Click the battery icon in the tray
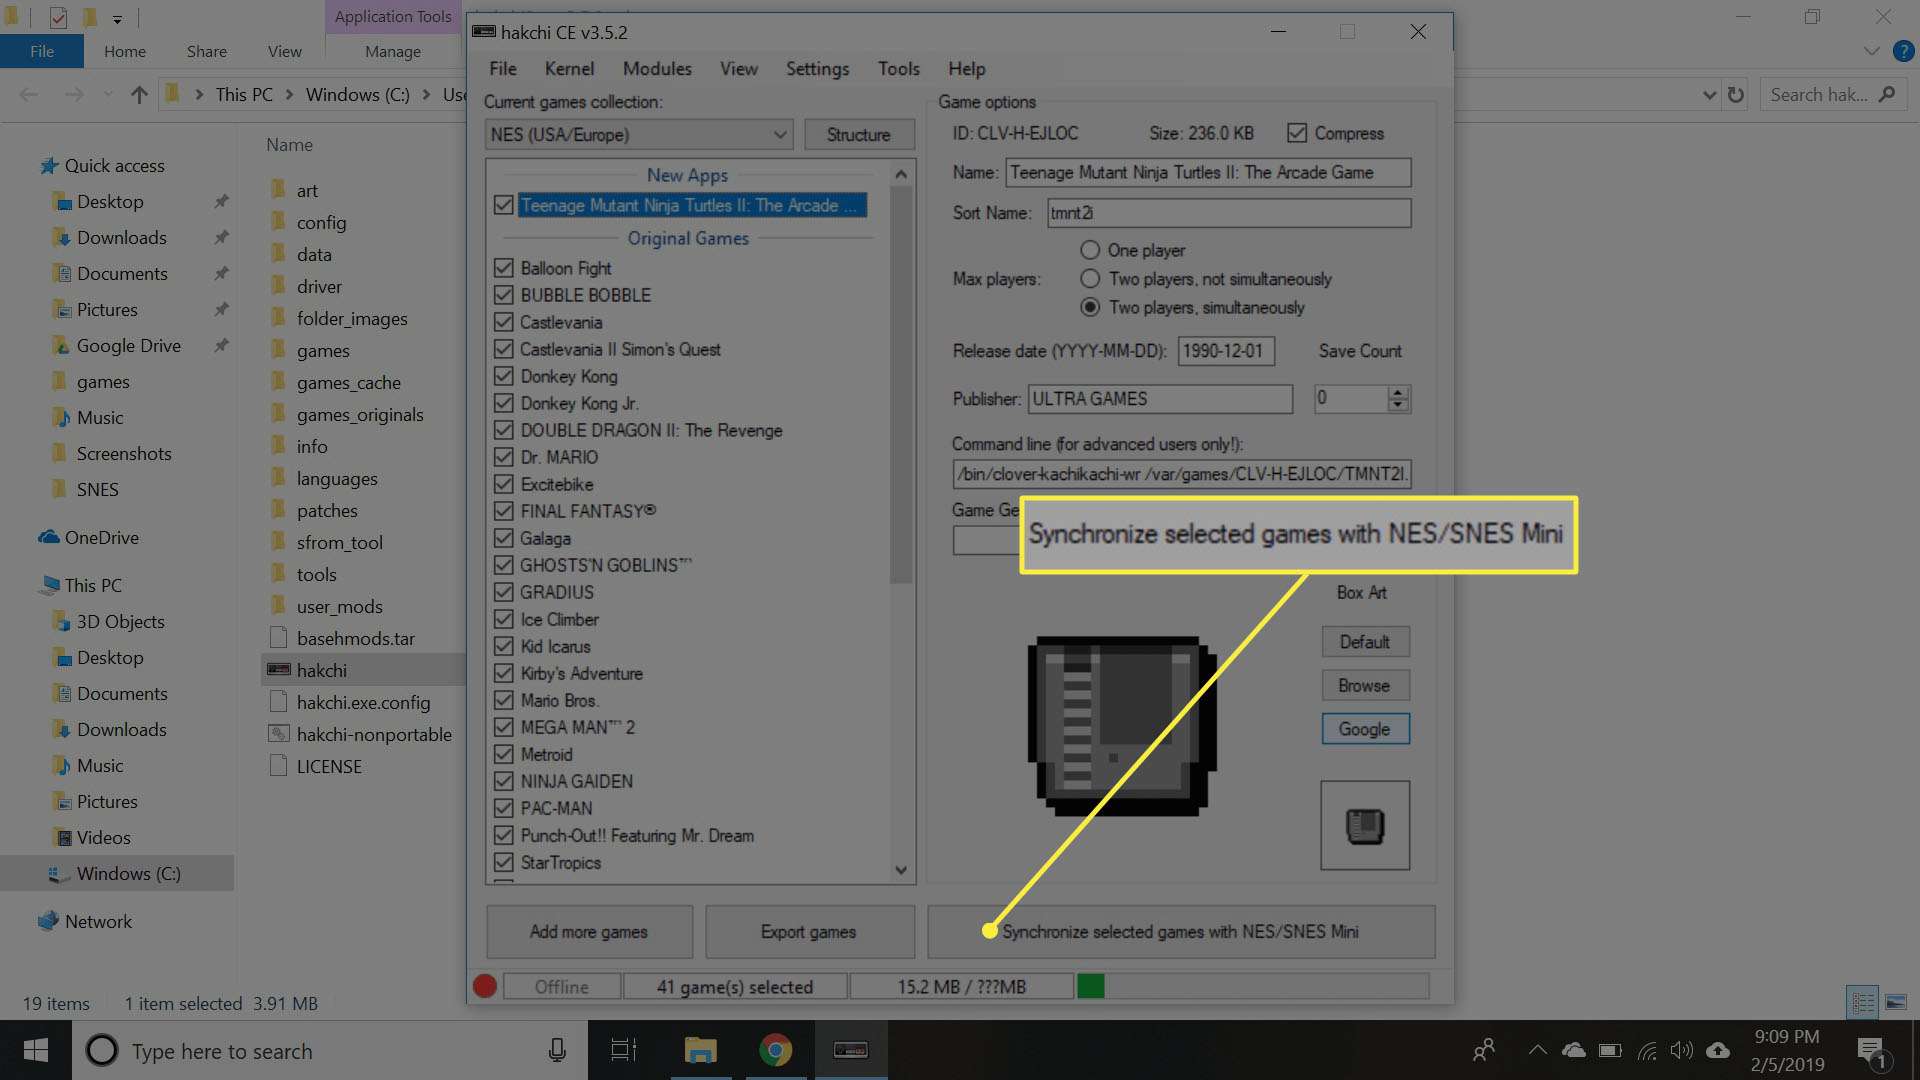The image size is (1920, 1080). pos(1610,1050)
